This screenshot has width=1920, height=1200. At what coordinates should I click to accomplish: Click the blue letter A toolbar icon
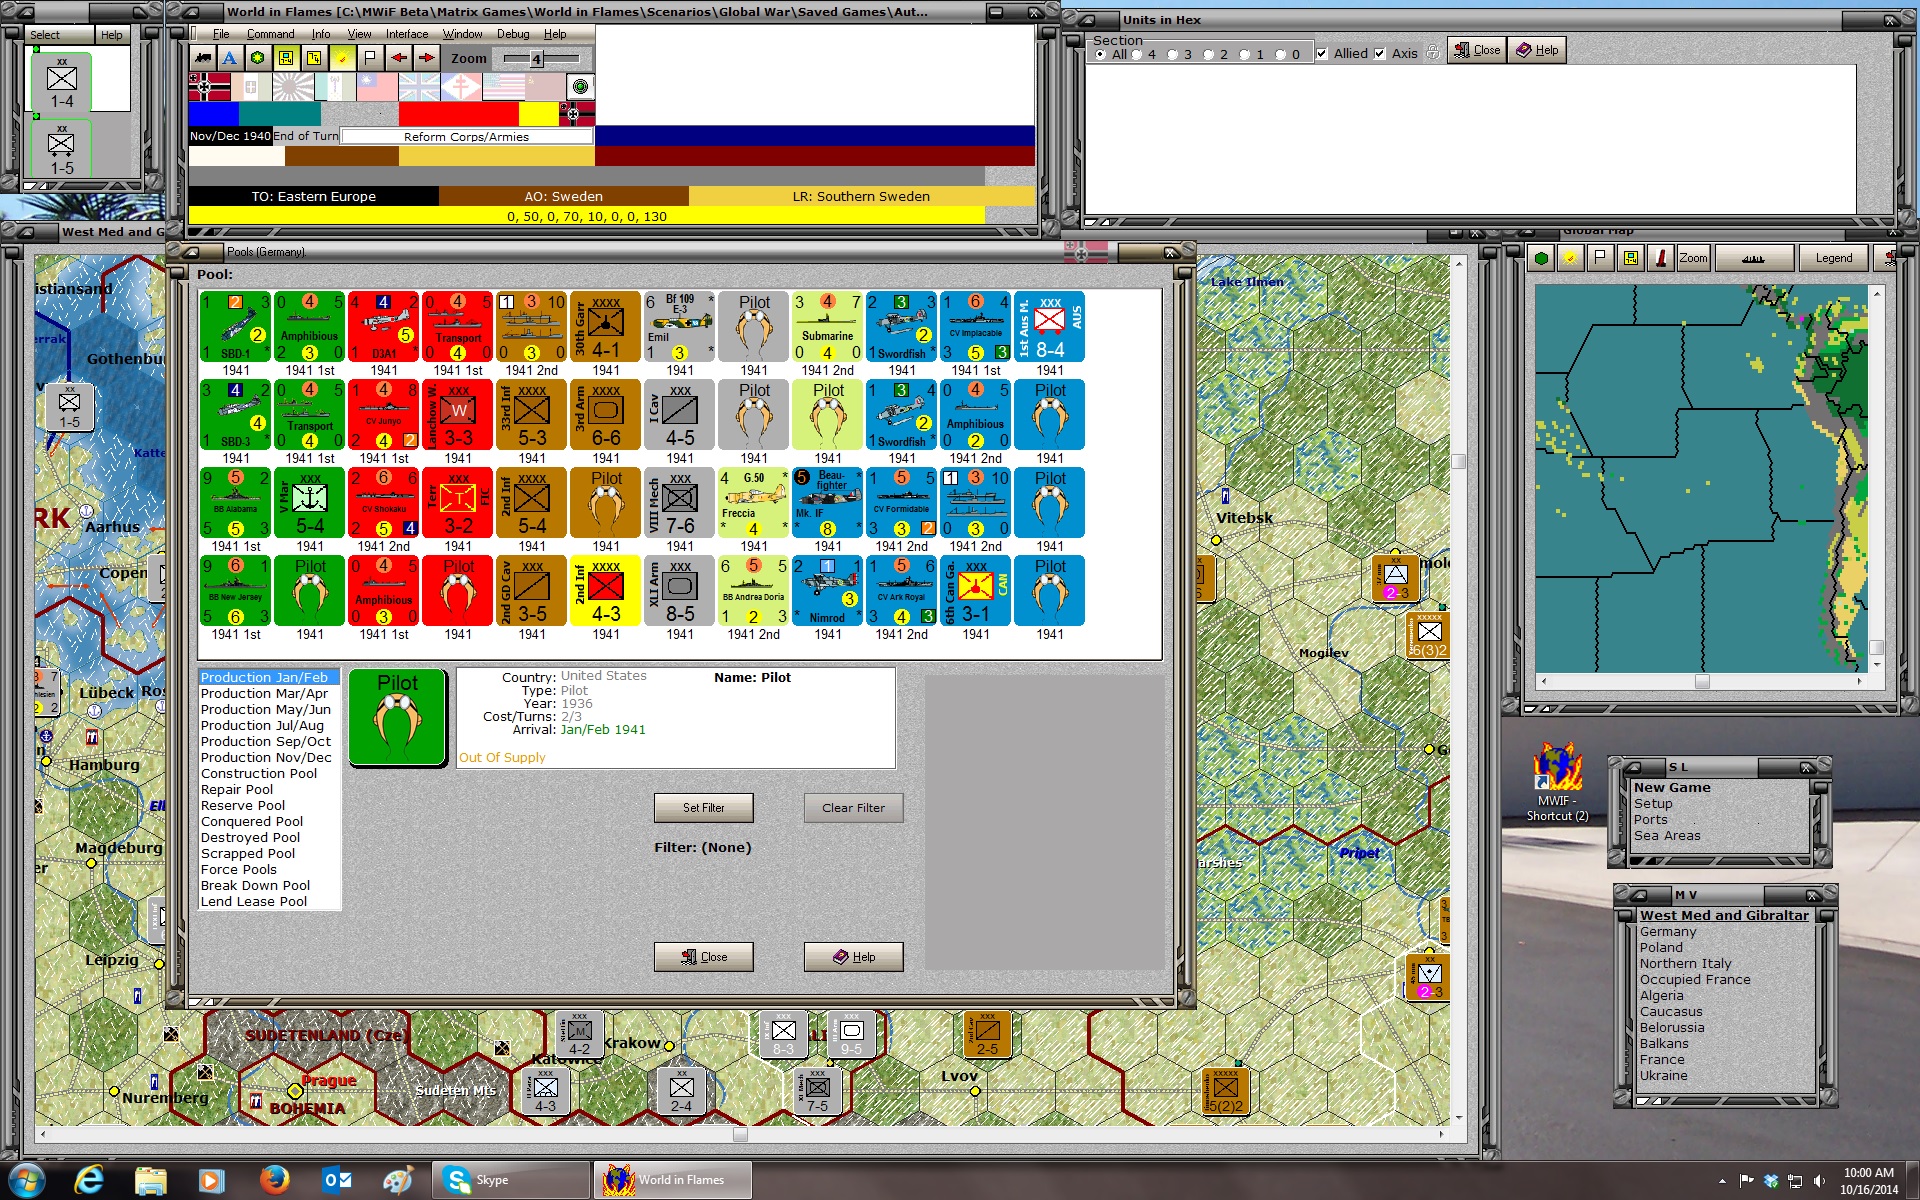tap(230, 58)
